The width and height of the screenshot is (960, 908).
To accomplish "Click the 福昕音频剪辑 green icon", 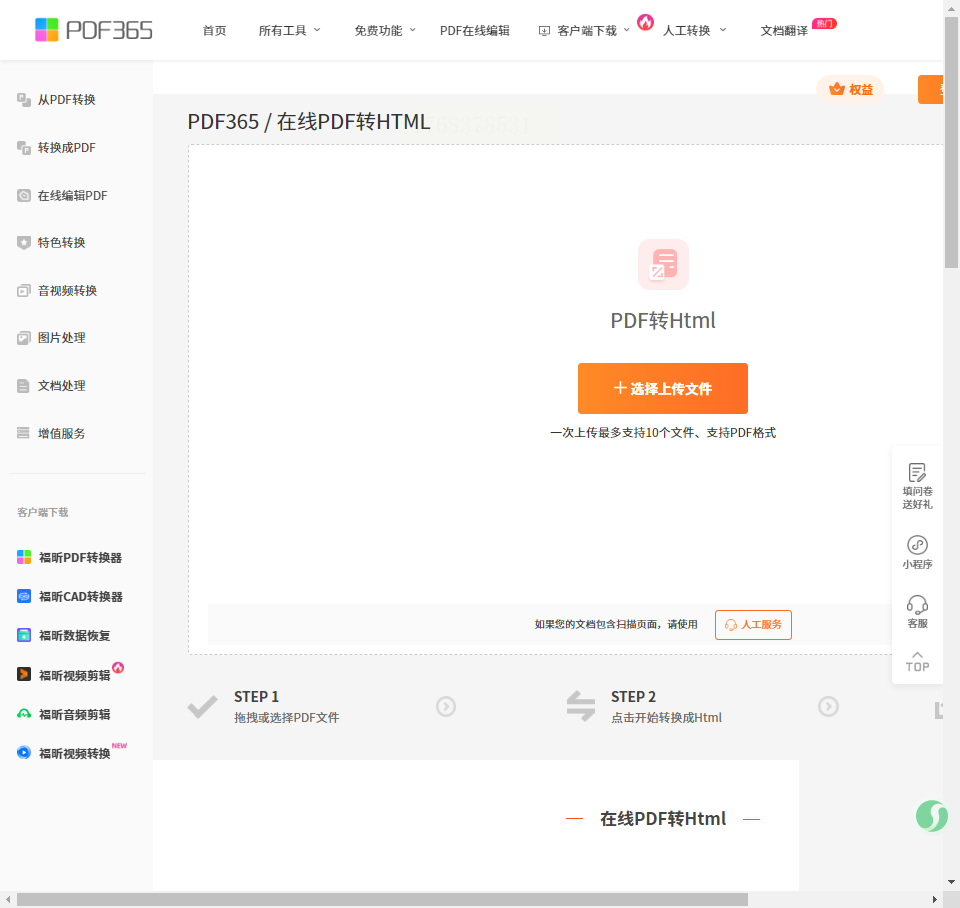I will click(24, 714).
